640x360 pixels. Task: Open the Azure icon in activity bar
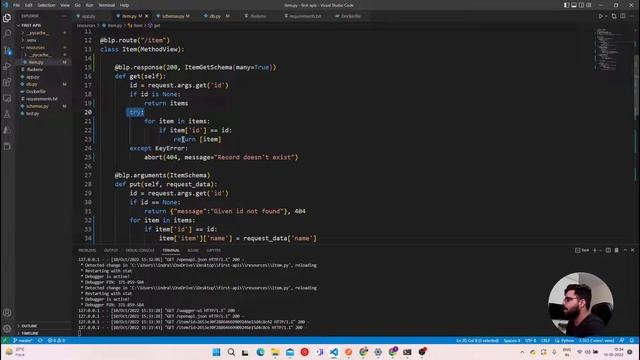click(x=7, y=130)
